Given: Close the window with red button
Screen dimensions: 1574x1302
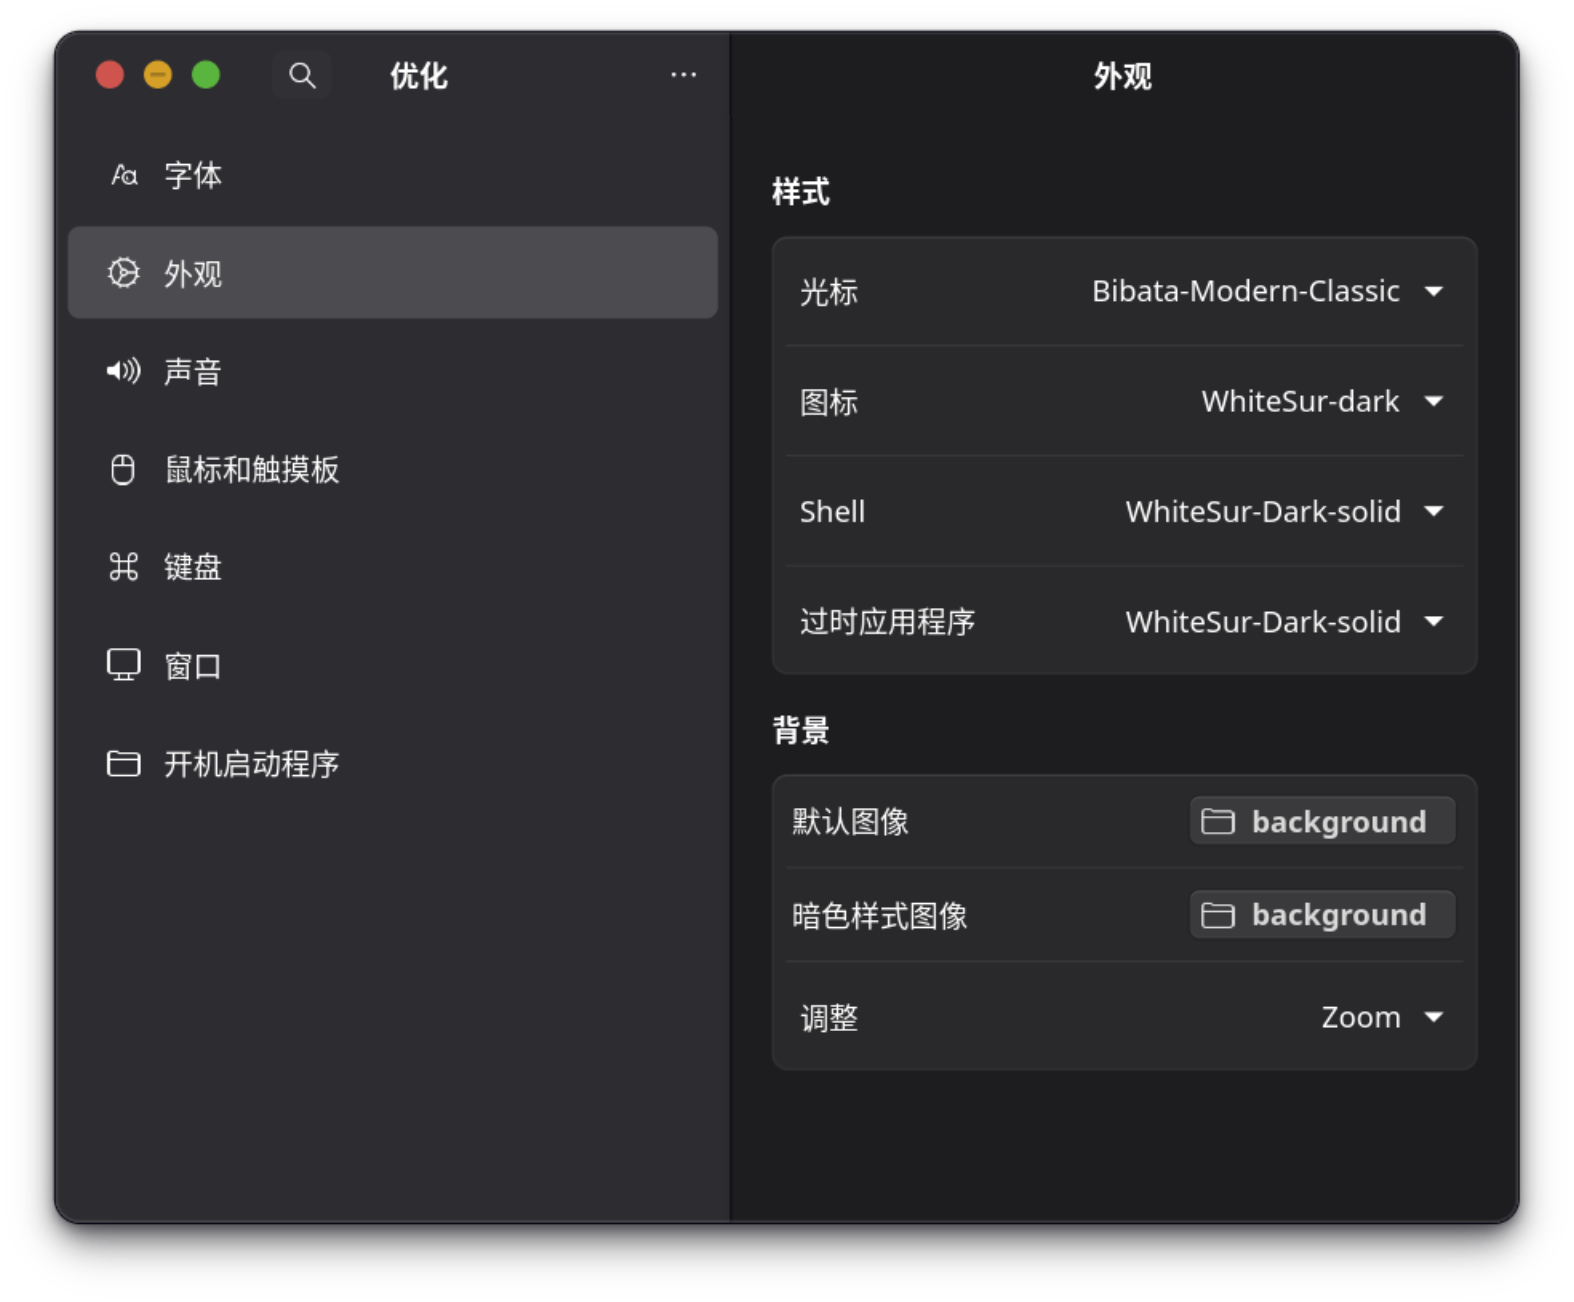Looking at the screenshot, I should pyautogui.click(x=110, y=75).
